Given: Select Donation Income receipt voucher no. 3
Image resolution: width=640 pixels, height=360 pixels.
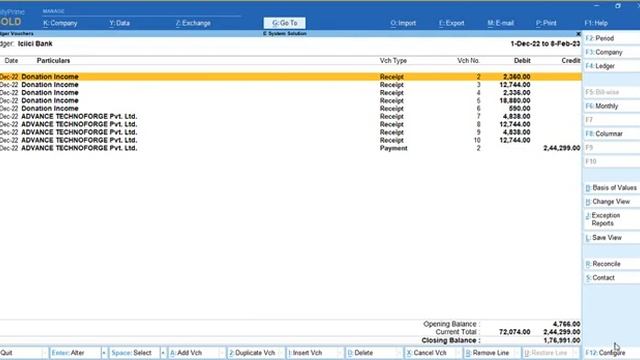Looking at the screenshot, I should click(x=291, y=85).
